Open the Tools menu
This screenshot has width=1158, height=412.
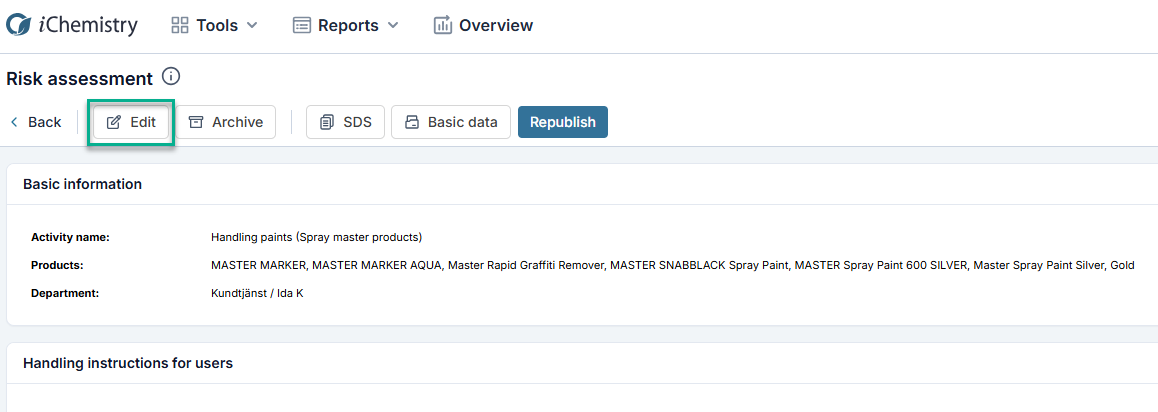click(x=214, y=25)
